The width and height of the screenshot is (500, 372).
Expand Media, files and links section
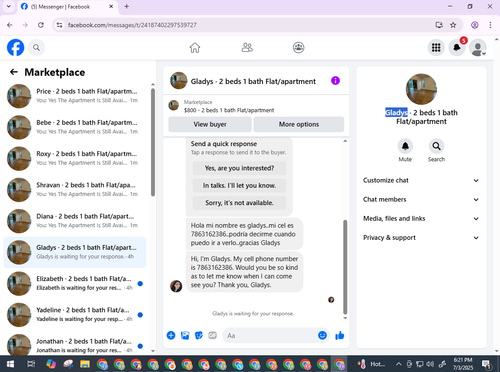pos(421,218)
